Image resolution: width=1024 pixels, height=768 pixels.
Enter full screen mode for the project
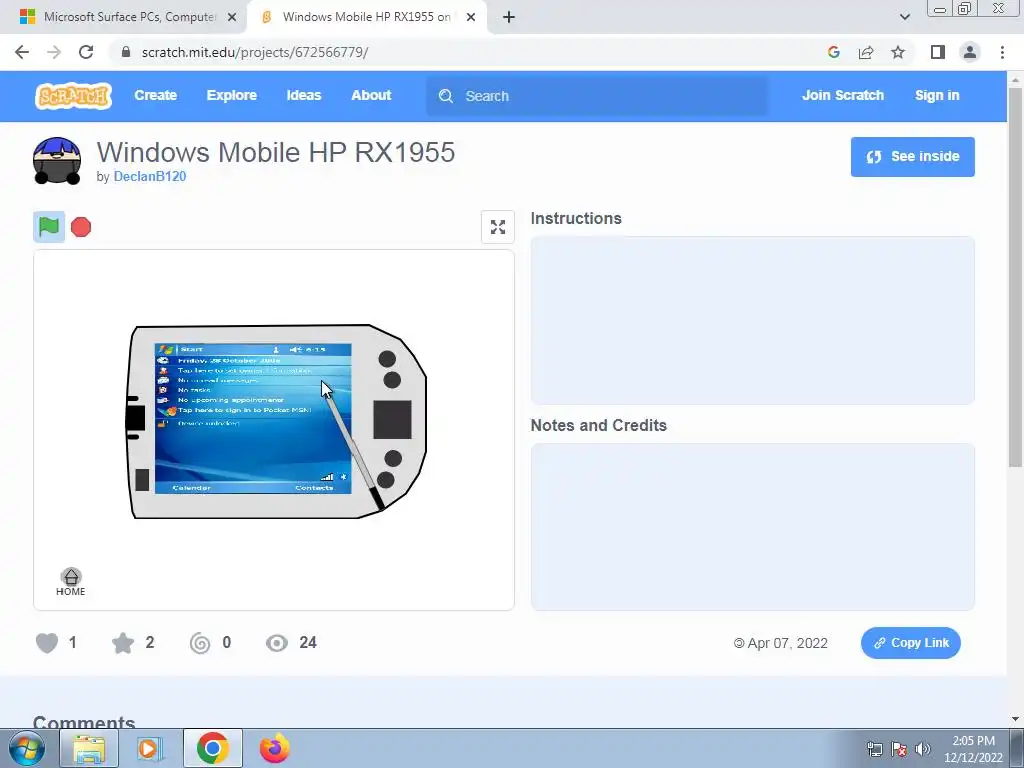(x=498, y=227)
